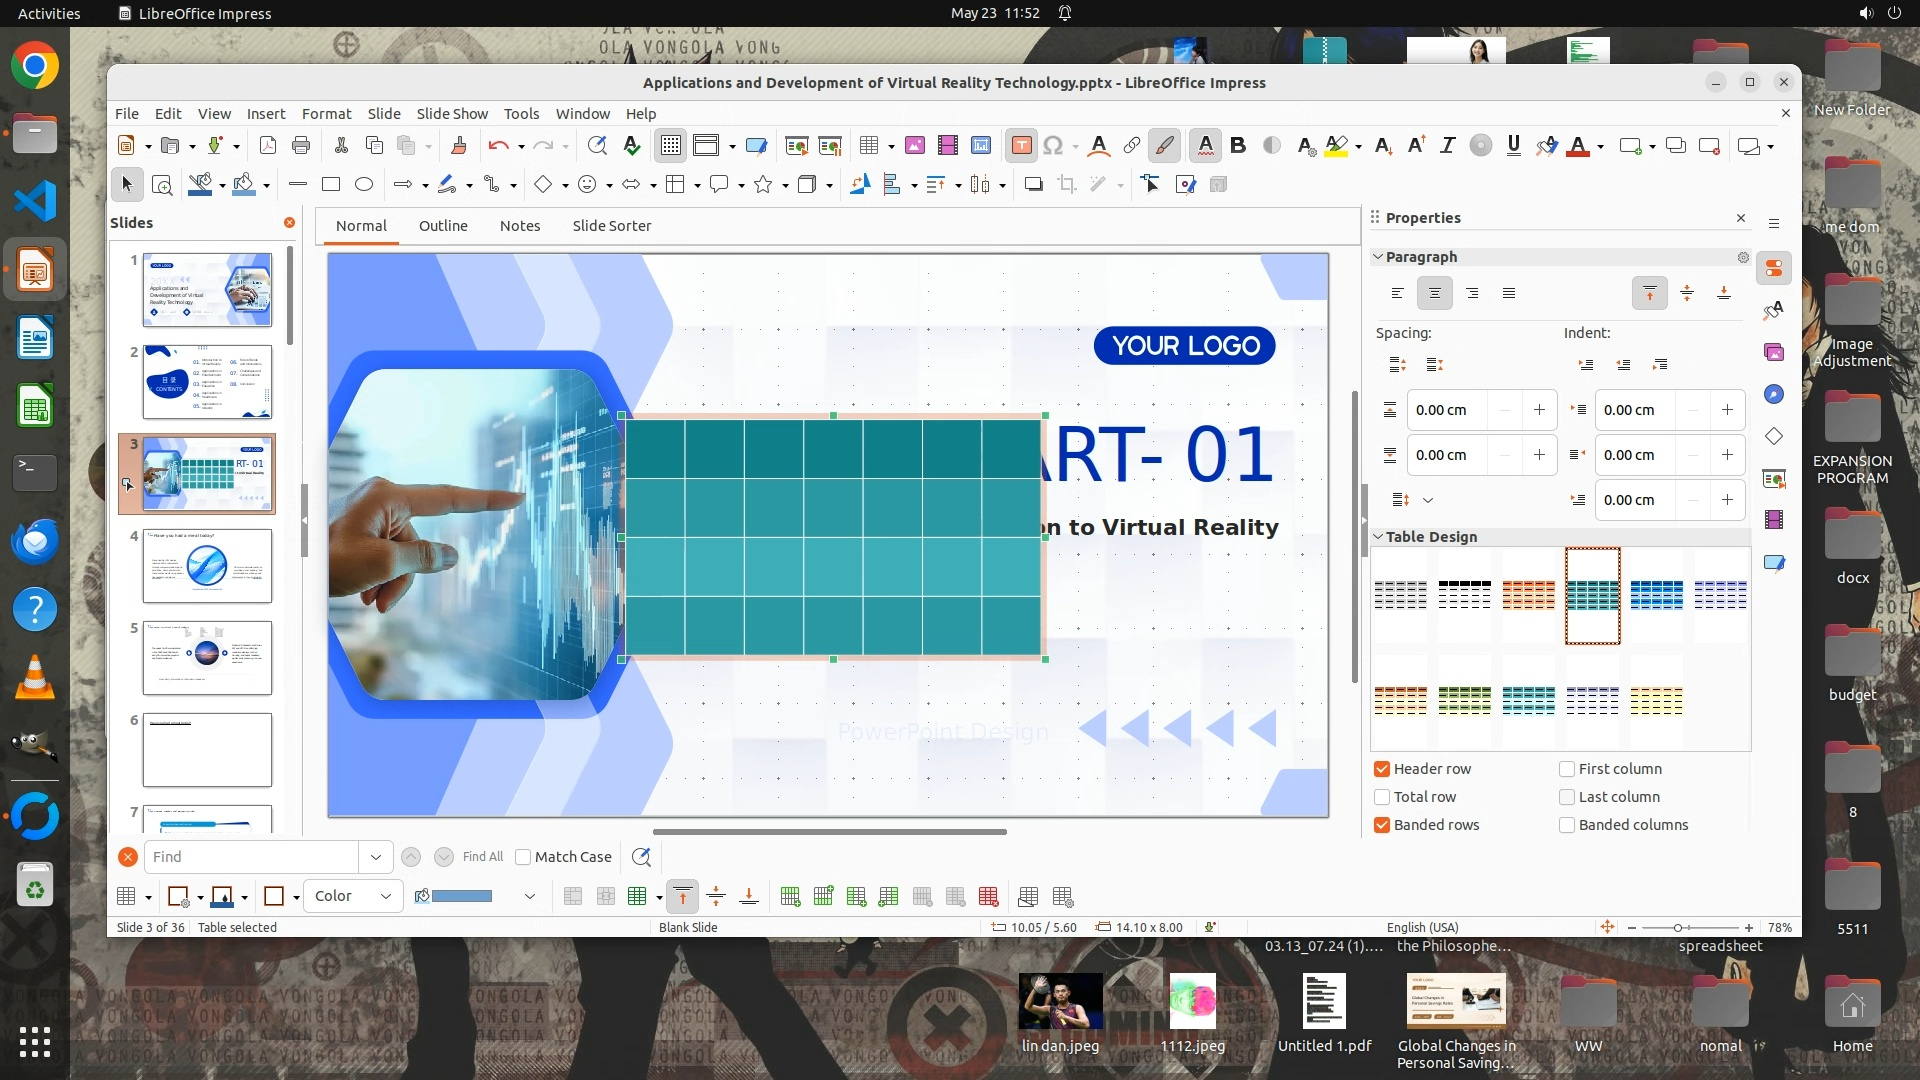Click the Find All button

pyautogui.click(x=483, y=857)
